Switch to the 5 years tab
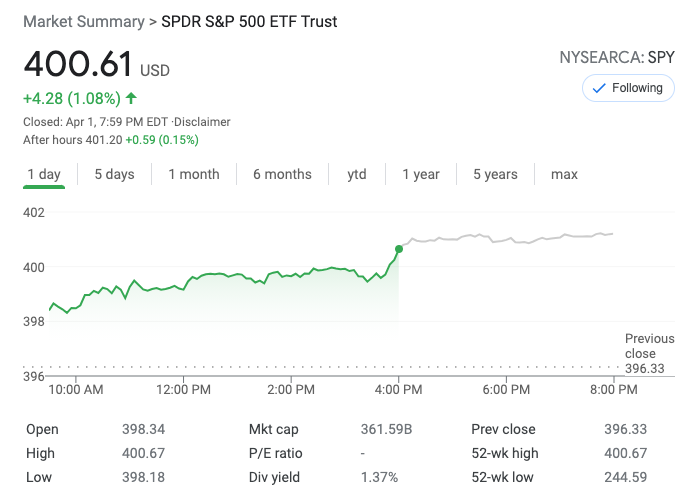Screen dimensions: 694x498 [495, 174]
